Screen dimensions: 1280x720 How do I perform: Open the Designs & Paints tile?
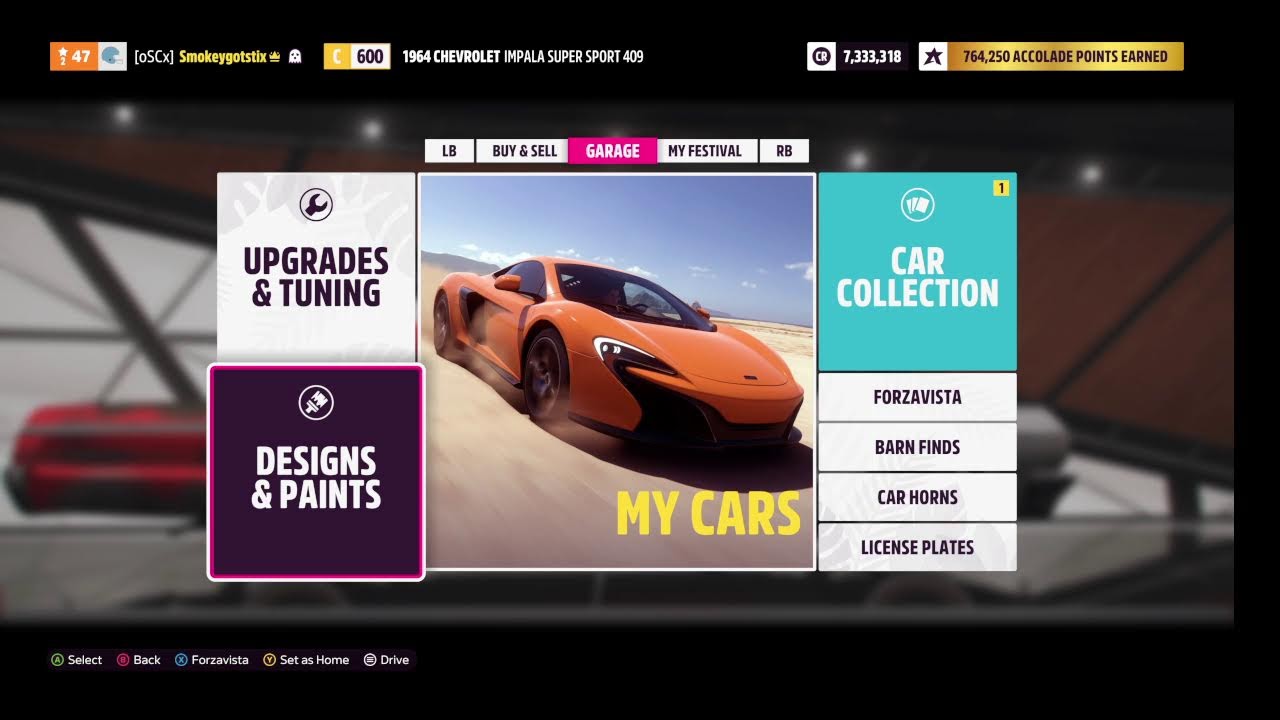(316, 472)
